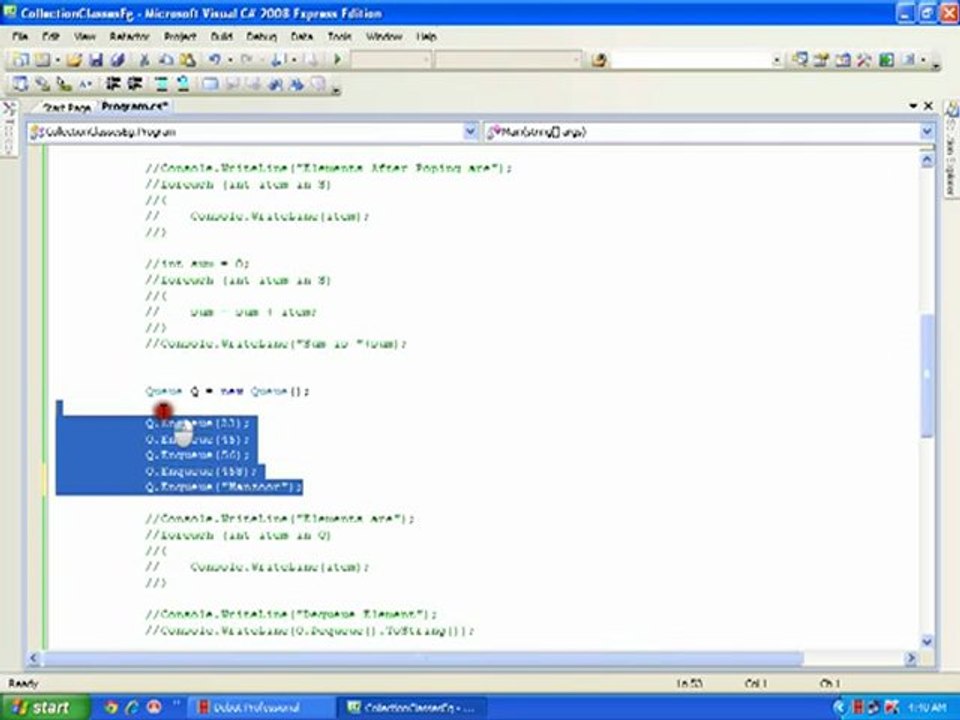Open the Toolbox from the toolbar icon

pos(864,59)
